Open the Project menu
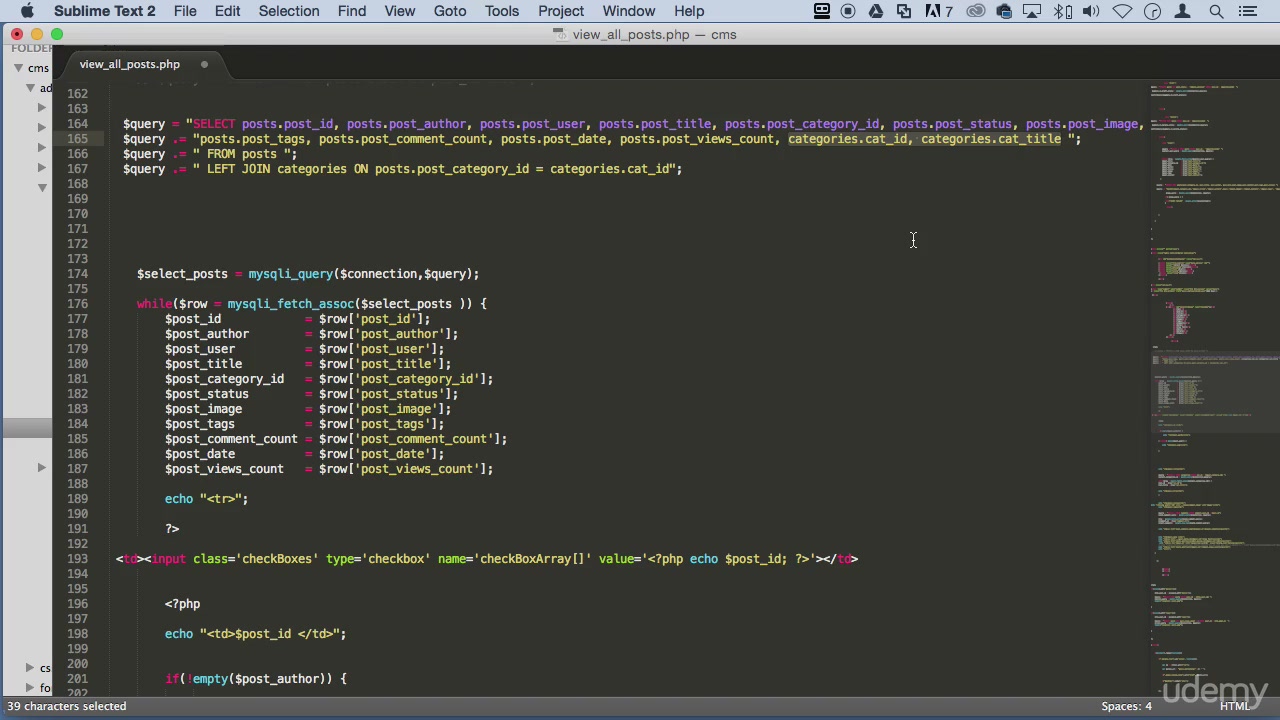 [x=561, y=11]
